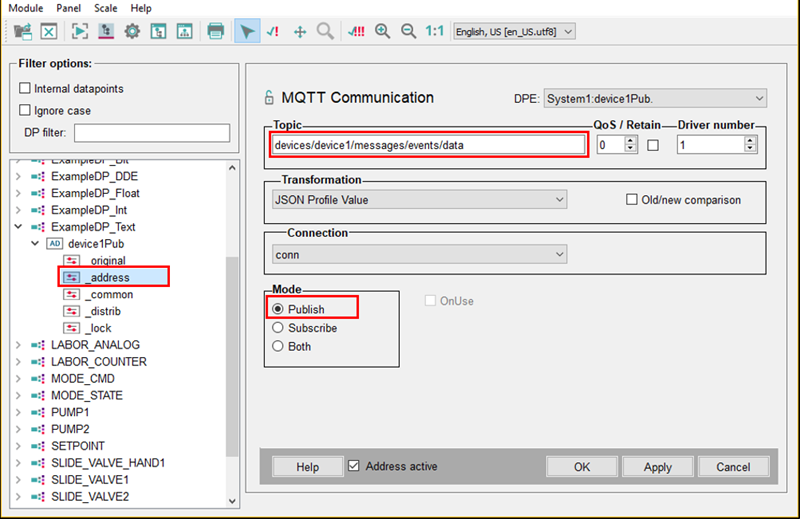Open the Connection dropdown conn

419,254
